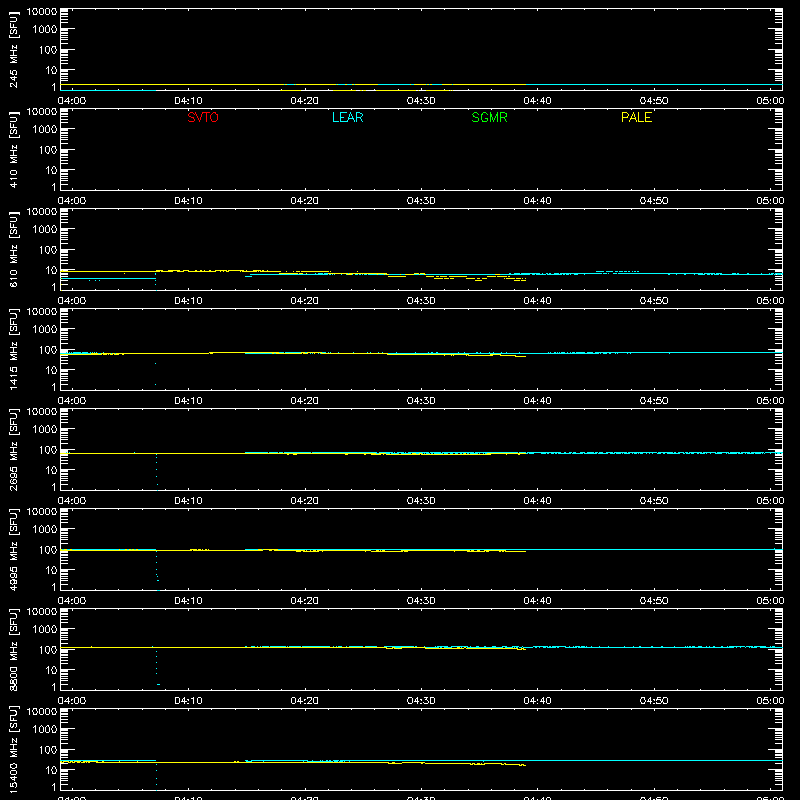Click the 100 tick on the 610 MHz axis

click(x=48, y=250)
